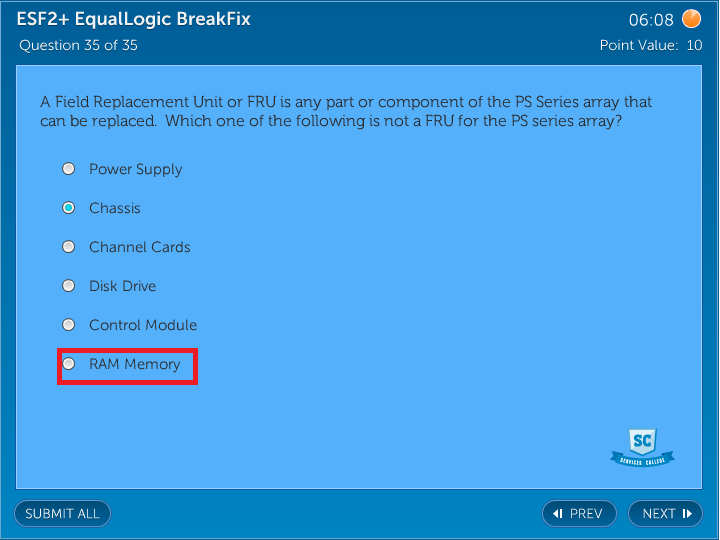Click the Control Module answer label
720x540 pixels.
click(143, 325)
